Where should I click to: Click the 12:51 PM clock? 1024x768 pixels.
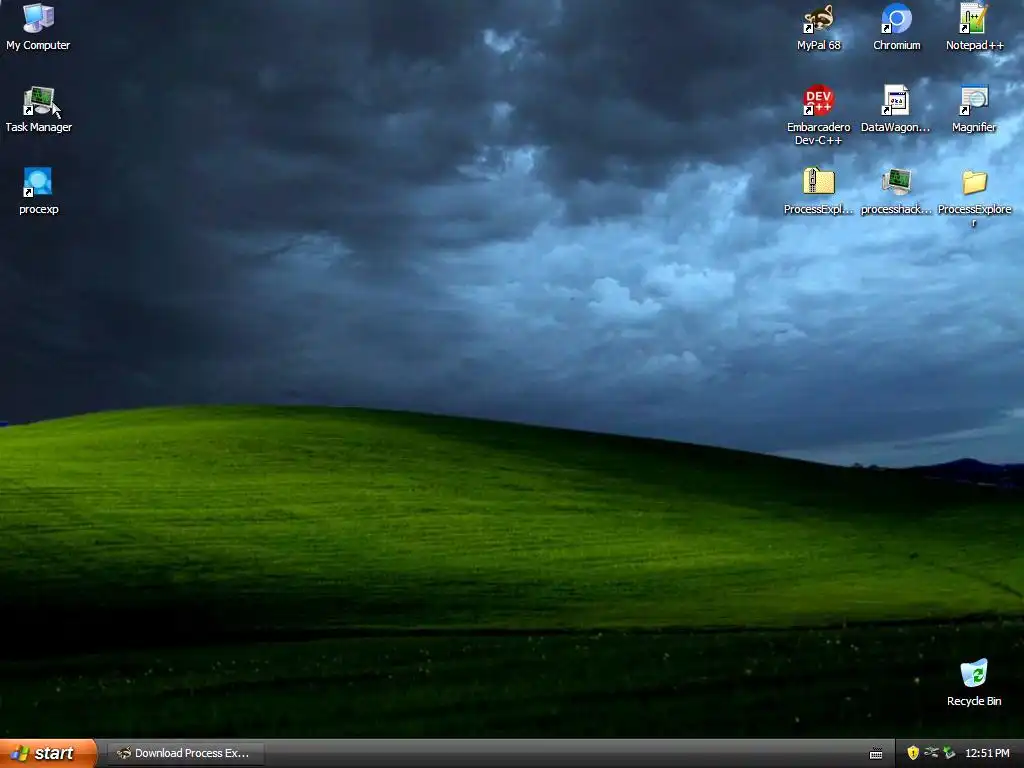click(x=987, y=754)
